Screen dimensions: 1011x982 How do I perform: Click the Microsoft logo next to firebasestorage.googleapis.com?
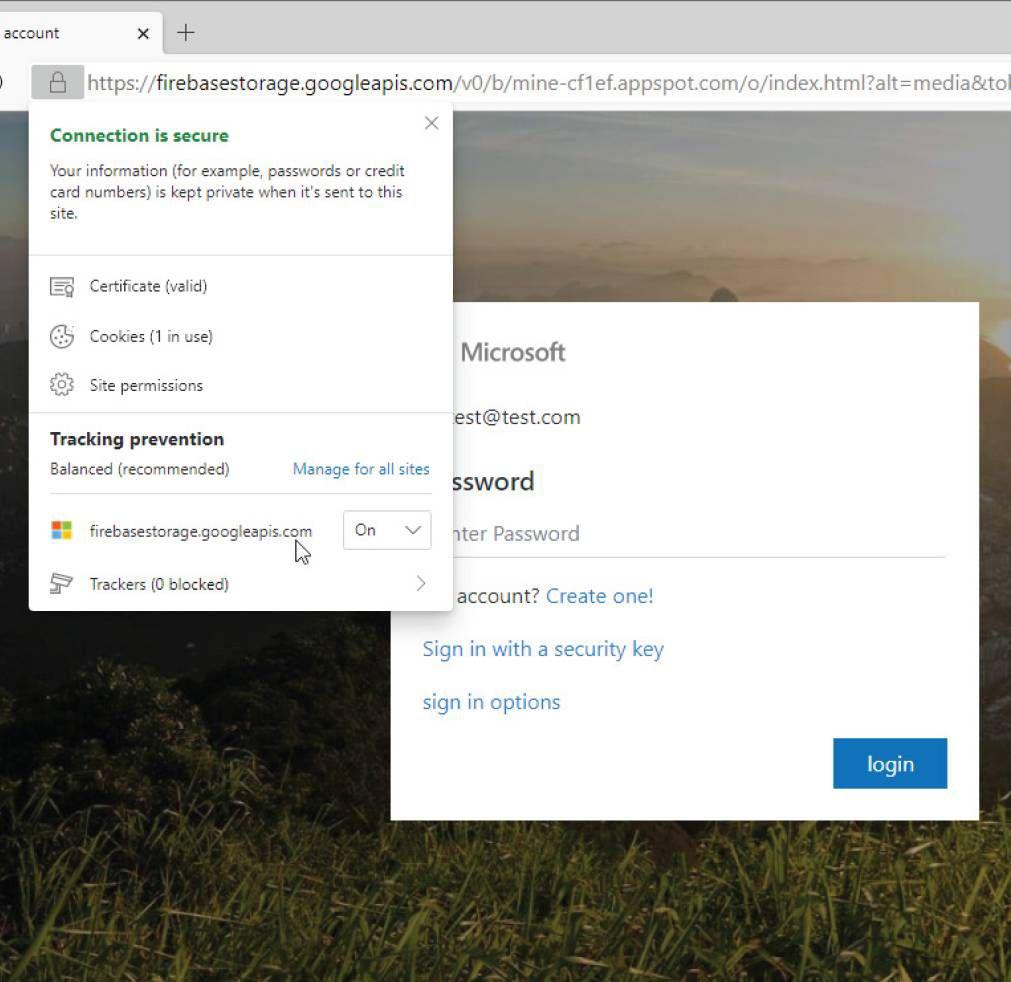pyautogui.click(x=62, y=531)
